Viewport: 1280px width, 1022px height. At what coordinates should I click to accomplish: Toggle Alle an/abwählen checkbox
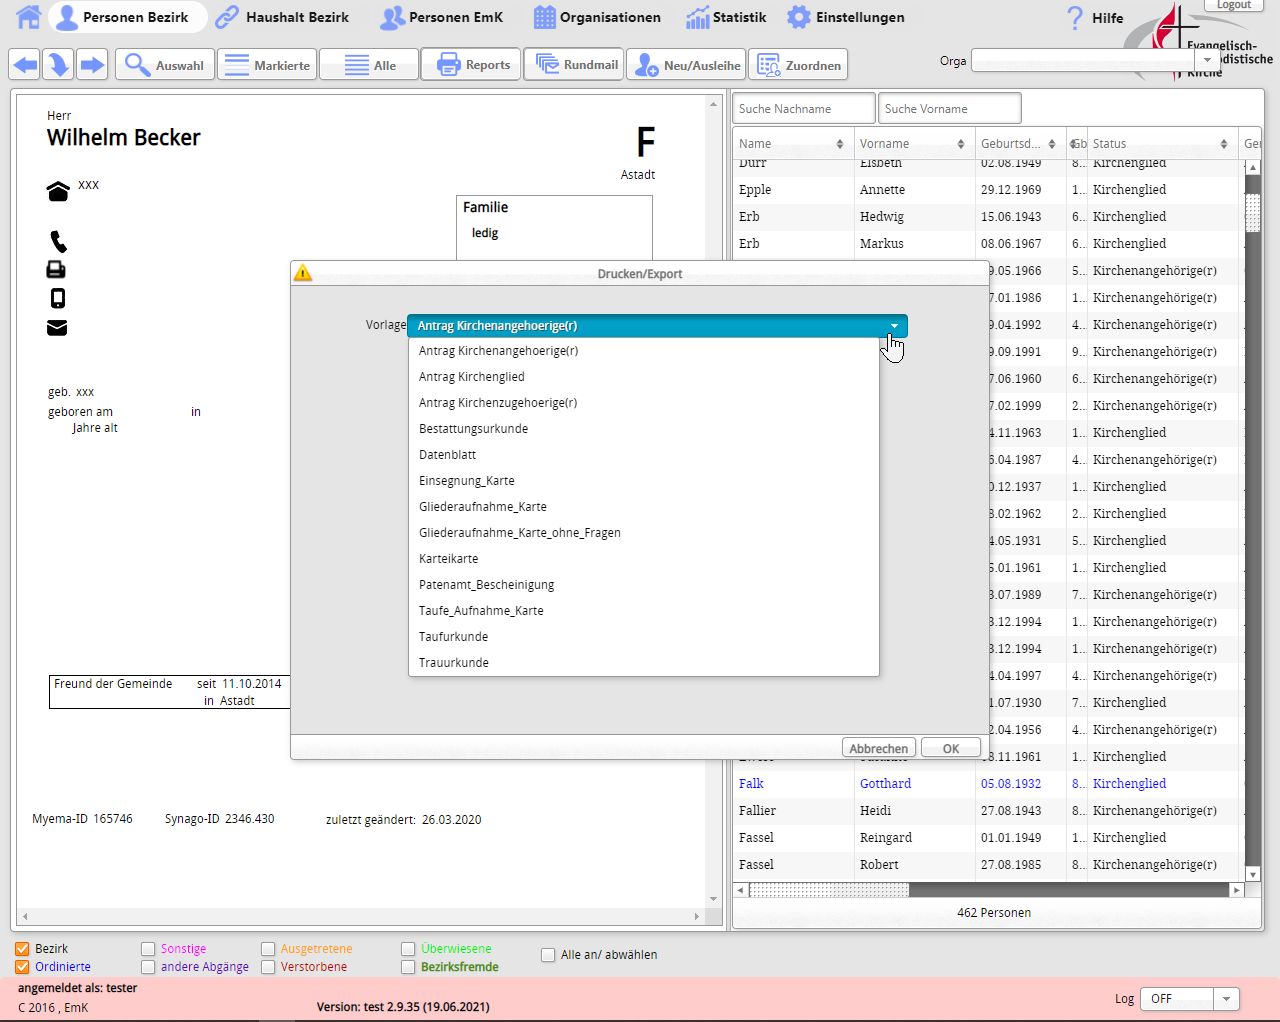pos(548,955)
